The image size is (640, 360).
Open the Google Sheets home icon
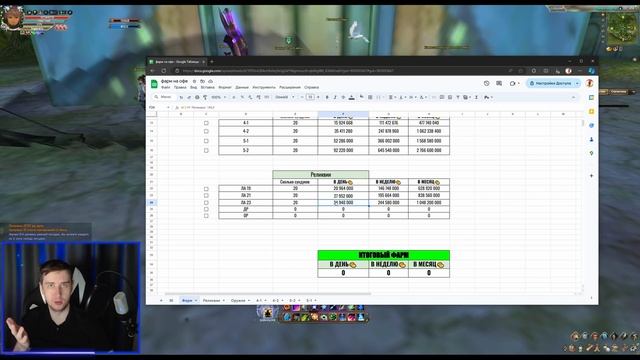point(154,84)
